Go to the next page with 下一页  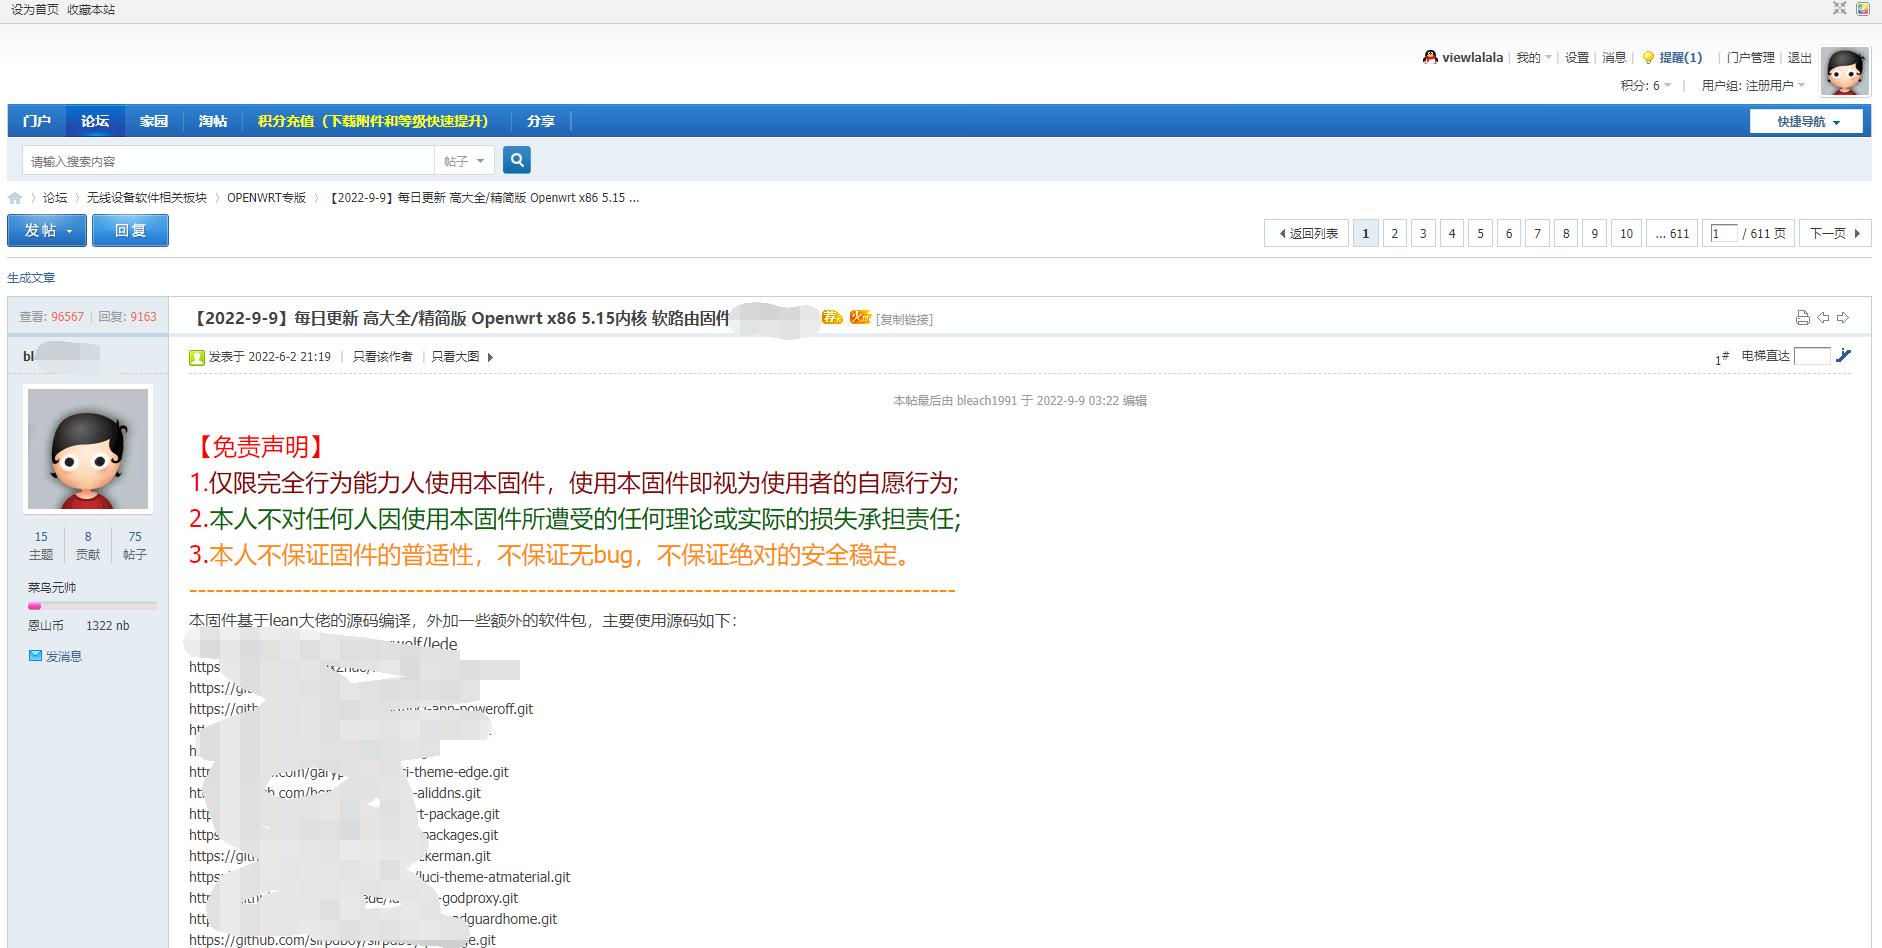[x=1835, y=234]
